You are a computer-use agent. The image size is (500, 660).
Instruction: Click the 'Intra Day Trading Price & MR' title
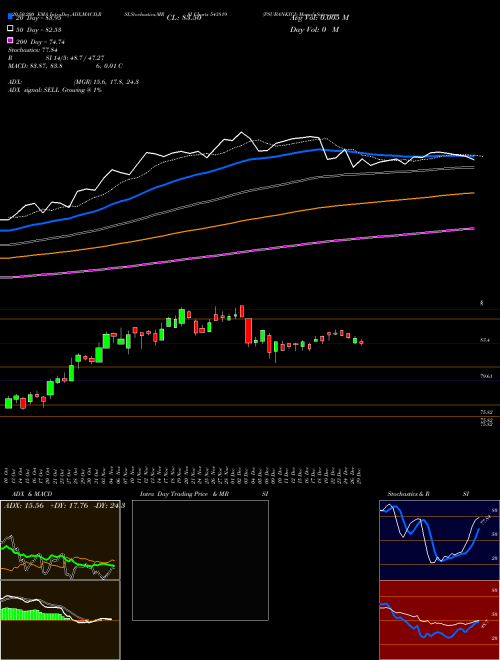point(184,494)
